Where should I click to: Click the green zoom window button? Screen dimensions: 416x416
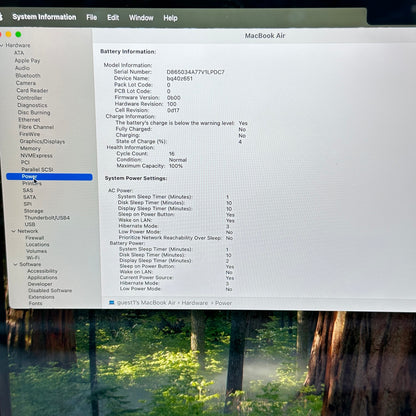coord(18,34)
